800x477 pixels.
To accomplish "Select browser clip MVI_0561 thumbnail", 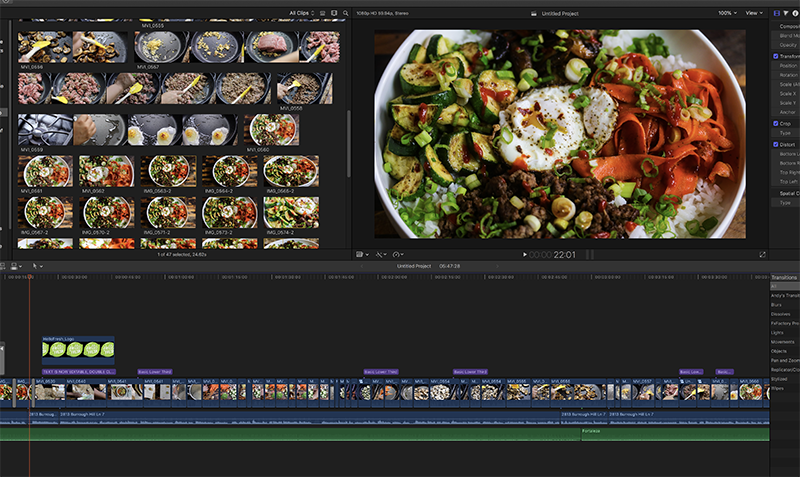I will click(x=45, y=171).
